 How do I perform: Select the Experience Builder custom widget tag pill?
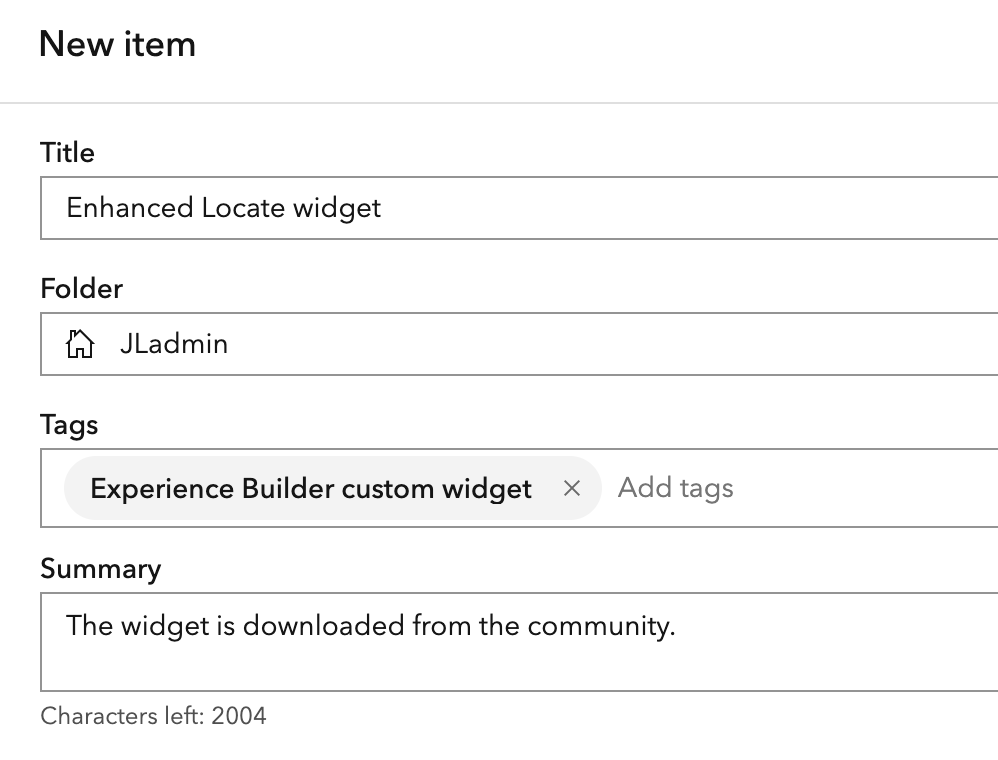tap(310, 489)
